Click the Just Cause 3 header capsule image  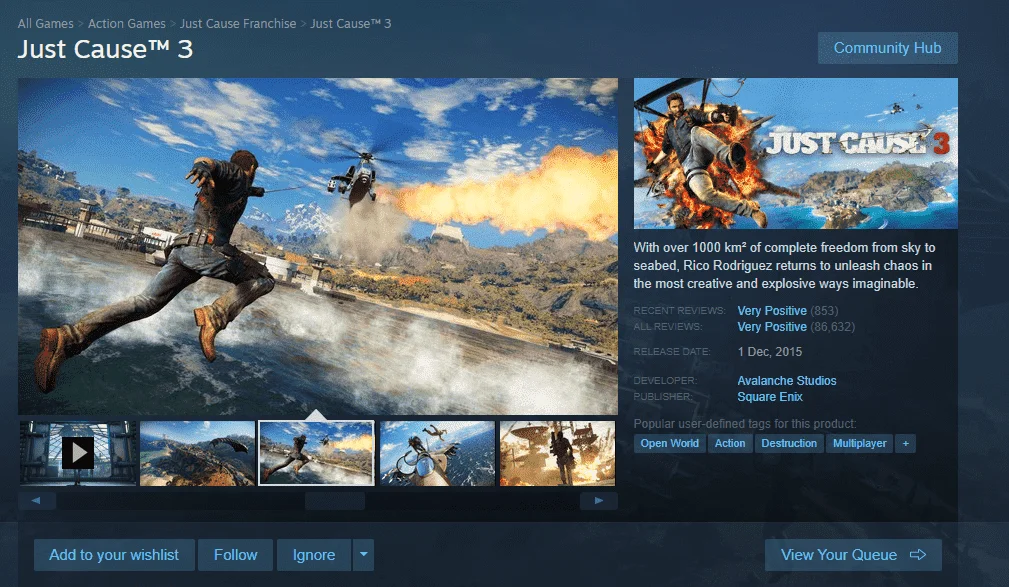pyautogui.click(x=795, y=153)
